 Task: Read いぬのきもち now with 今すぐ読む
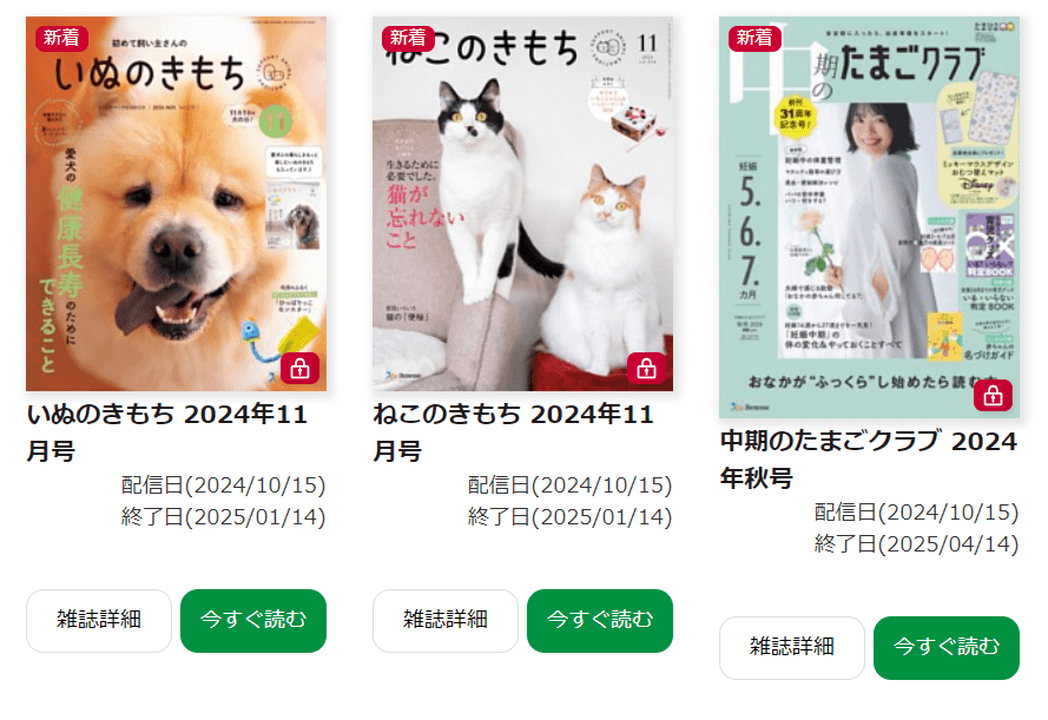click(253, 620)
